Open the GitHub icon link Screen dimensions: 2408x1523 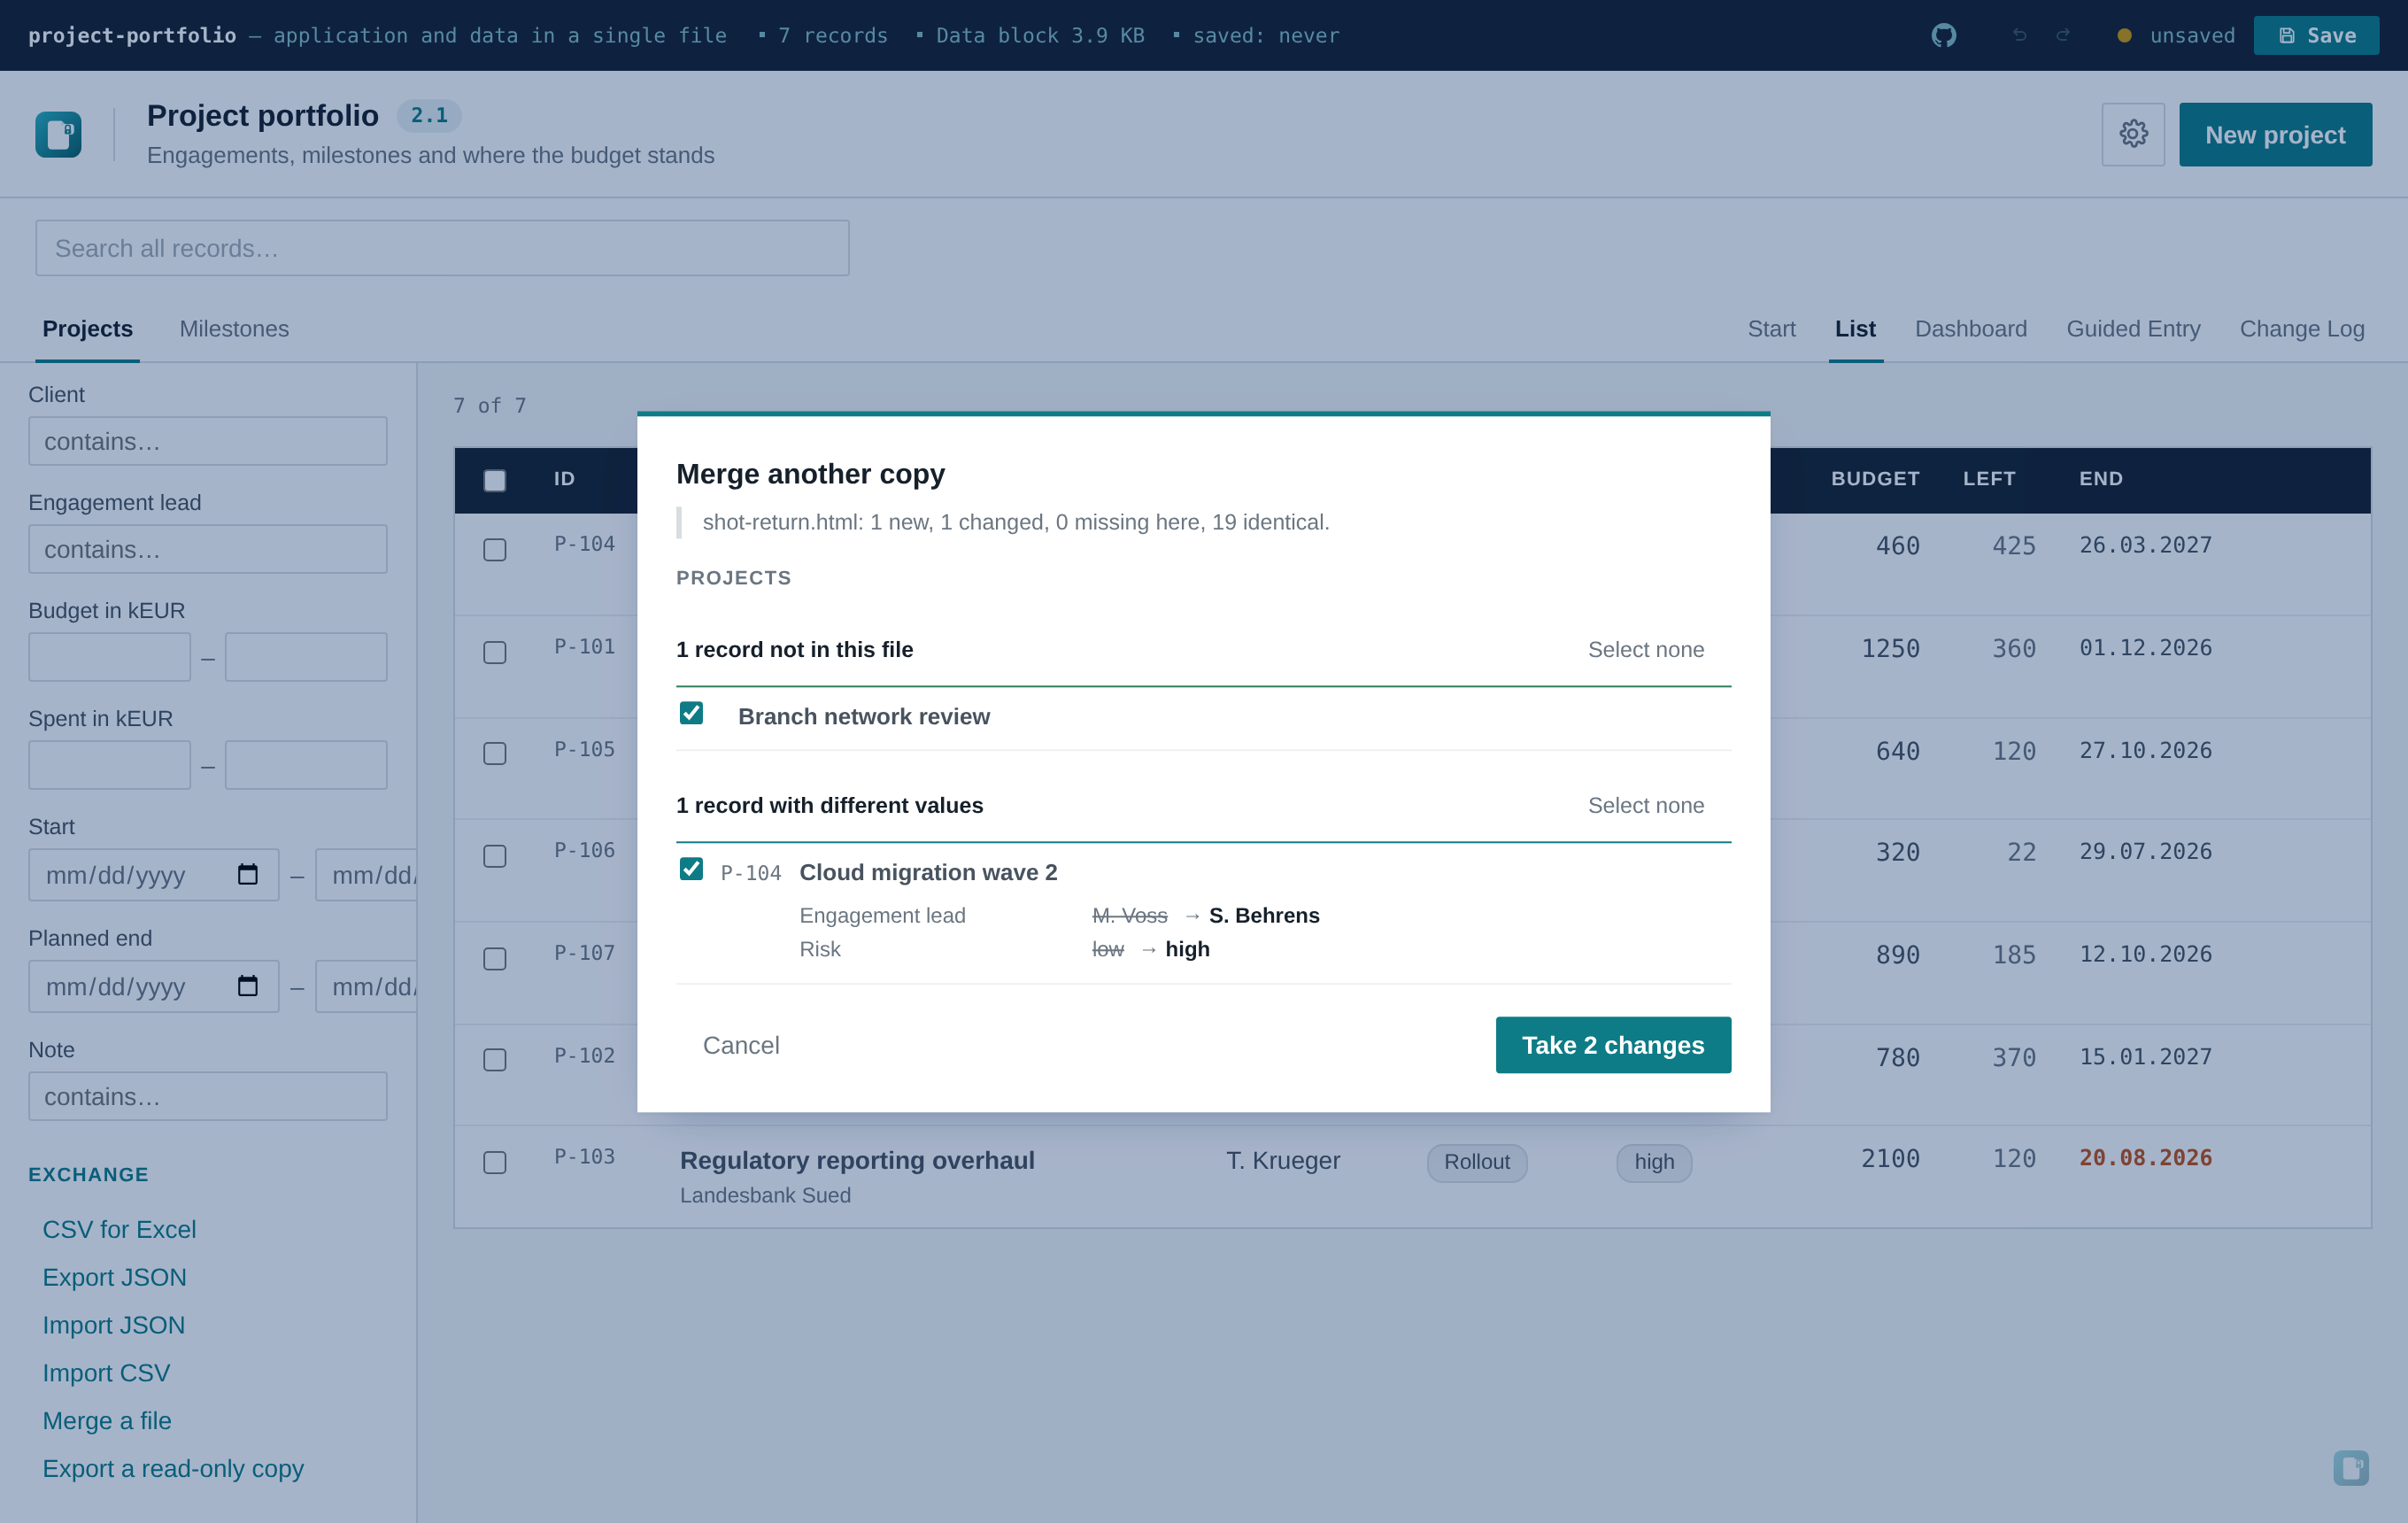click(1943, 35)
